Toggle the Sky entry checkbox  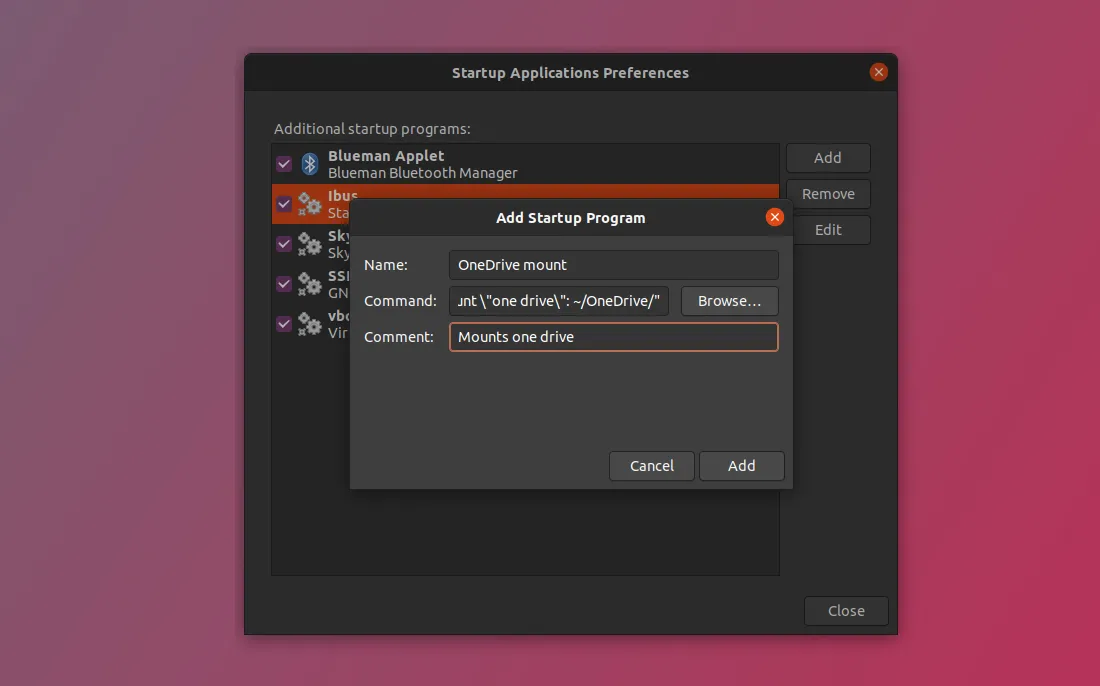(284, 244)
